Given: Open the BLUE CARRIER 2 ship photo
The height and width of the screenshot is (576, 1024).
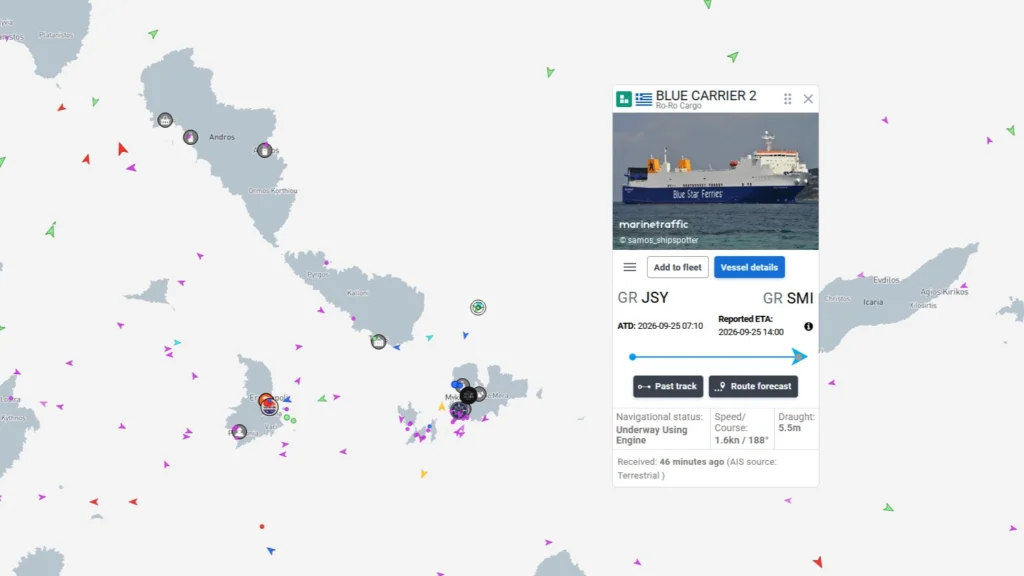Looking at the screenshot, I should click(715, 181).
